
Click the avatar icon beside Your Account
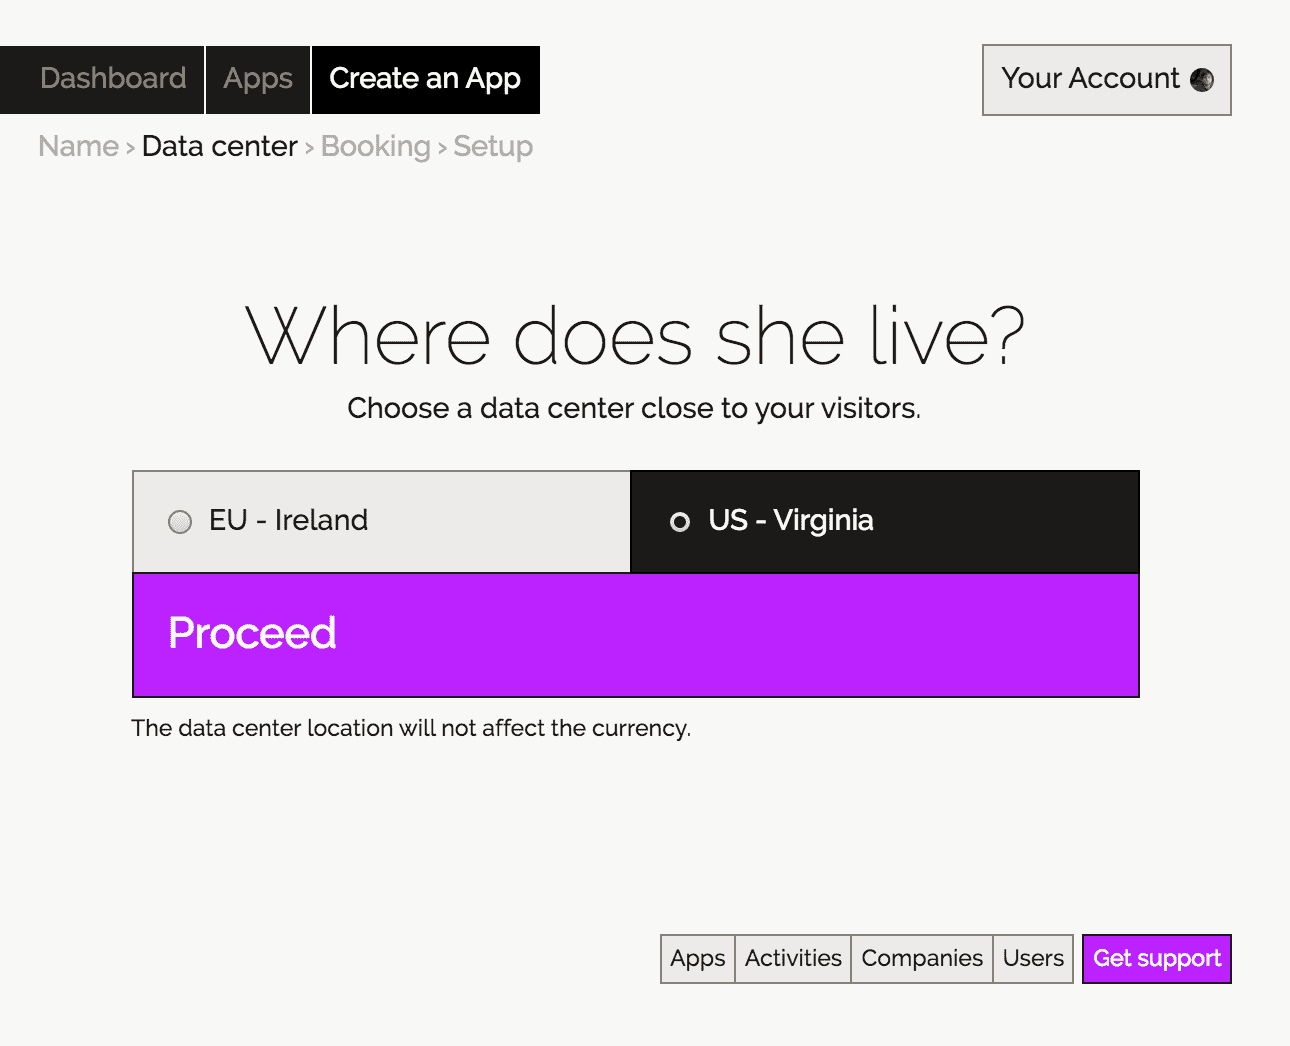(x=1202, y=80)
